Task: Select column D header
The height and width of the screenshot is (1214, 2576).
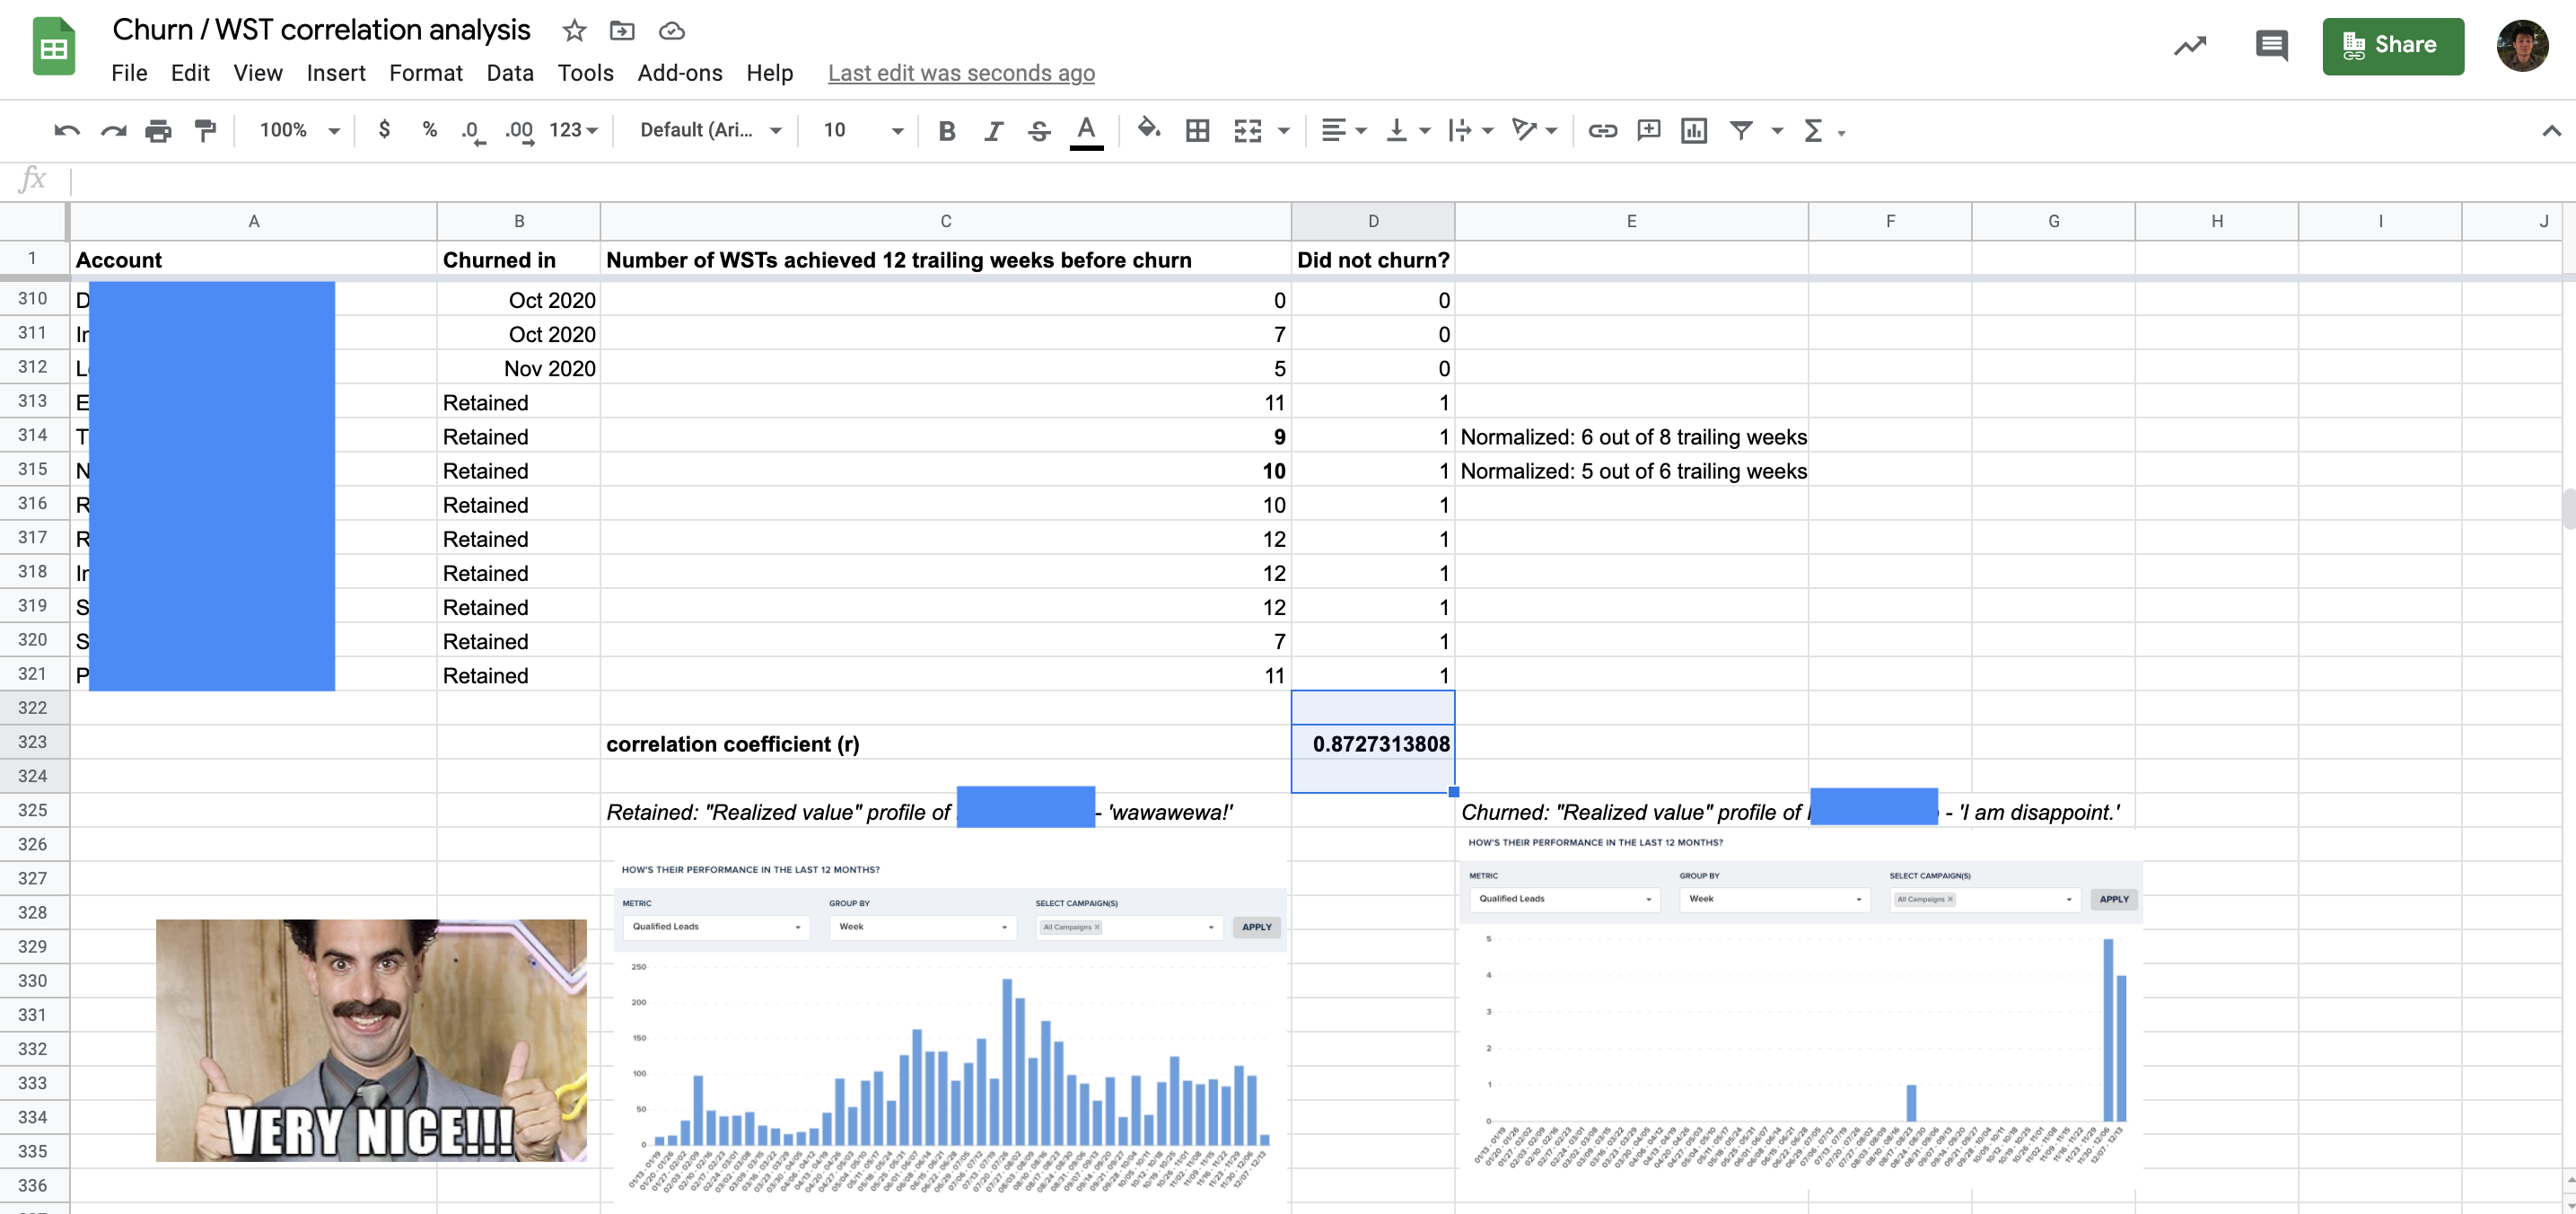Action: click(x=1373, y=221)
